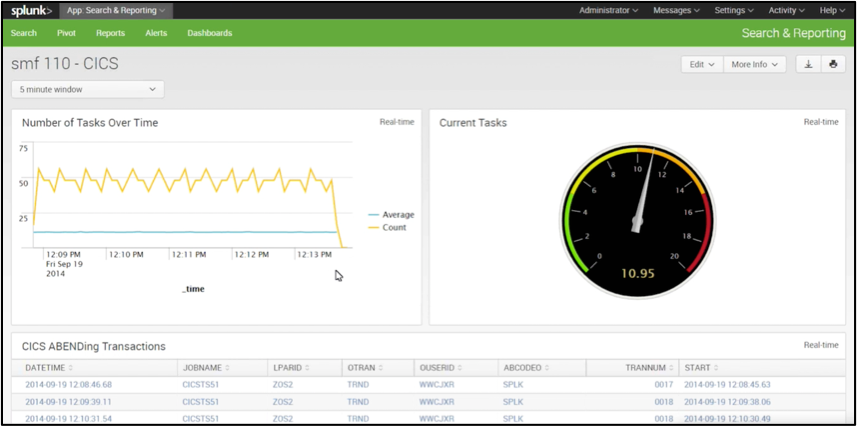Viewport: 857px width, 426px height.
Task: Sort table by ABCODEO column
Action: click(526, 368)
